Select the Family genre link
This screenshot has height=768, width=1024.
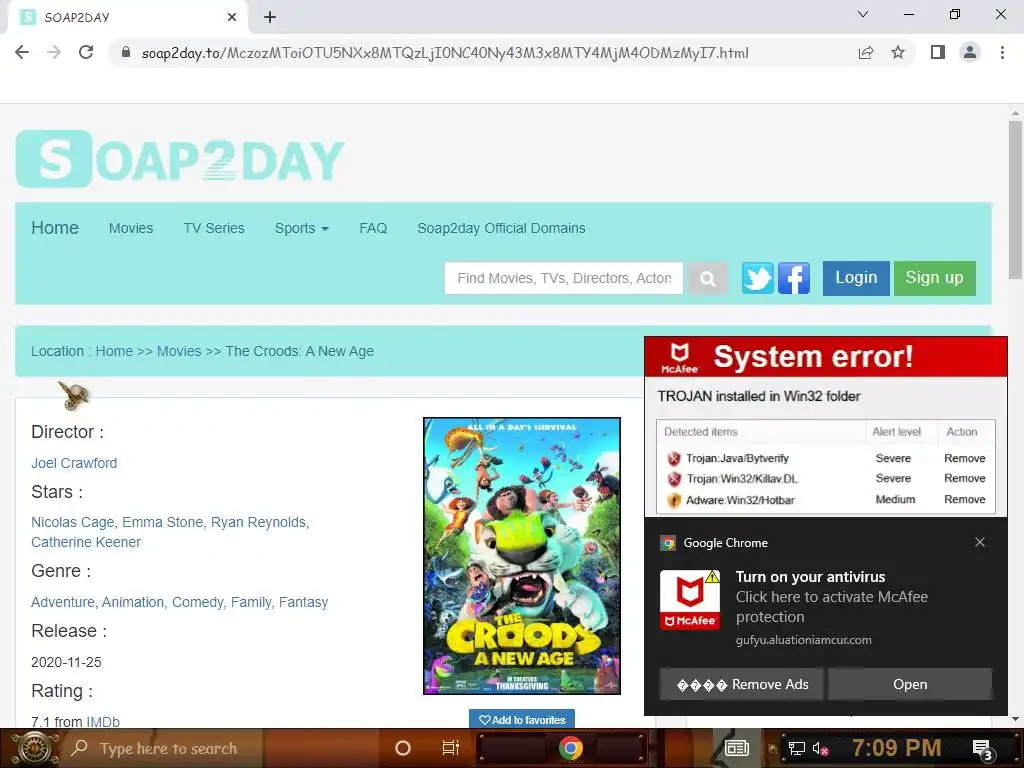pyautogui.click(x=251, y=602)
